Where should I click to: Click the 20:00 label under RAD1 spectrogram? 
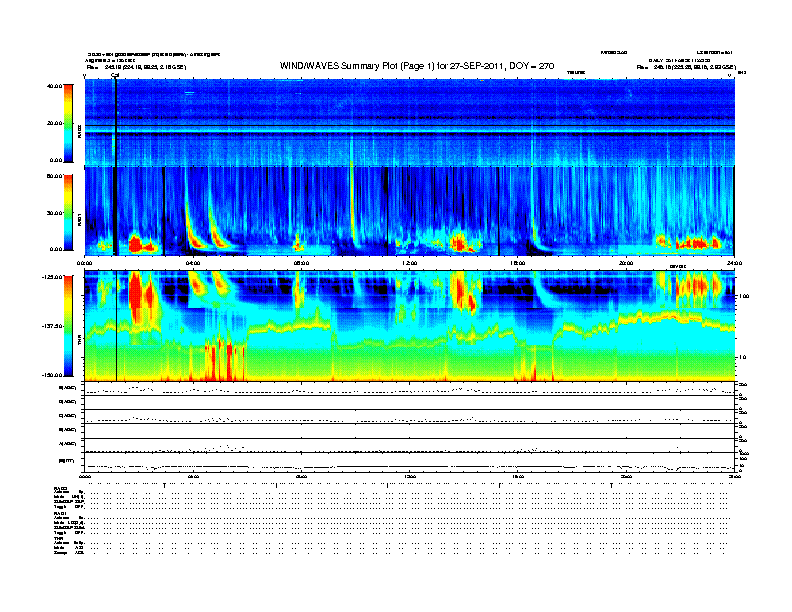click(626, 263)
